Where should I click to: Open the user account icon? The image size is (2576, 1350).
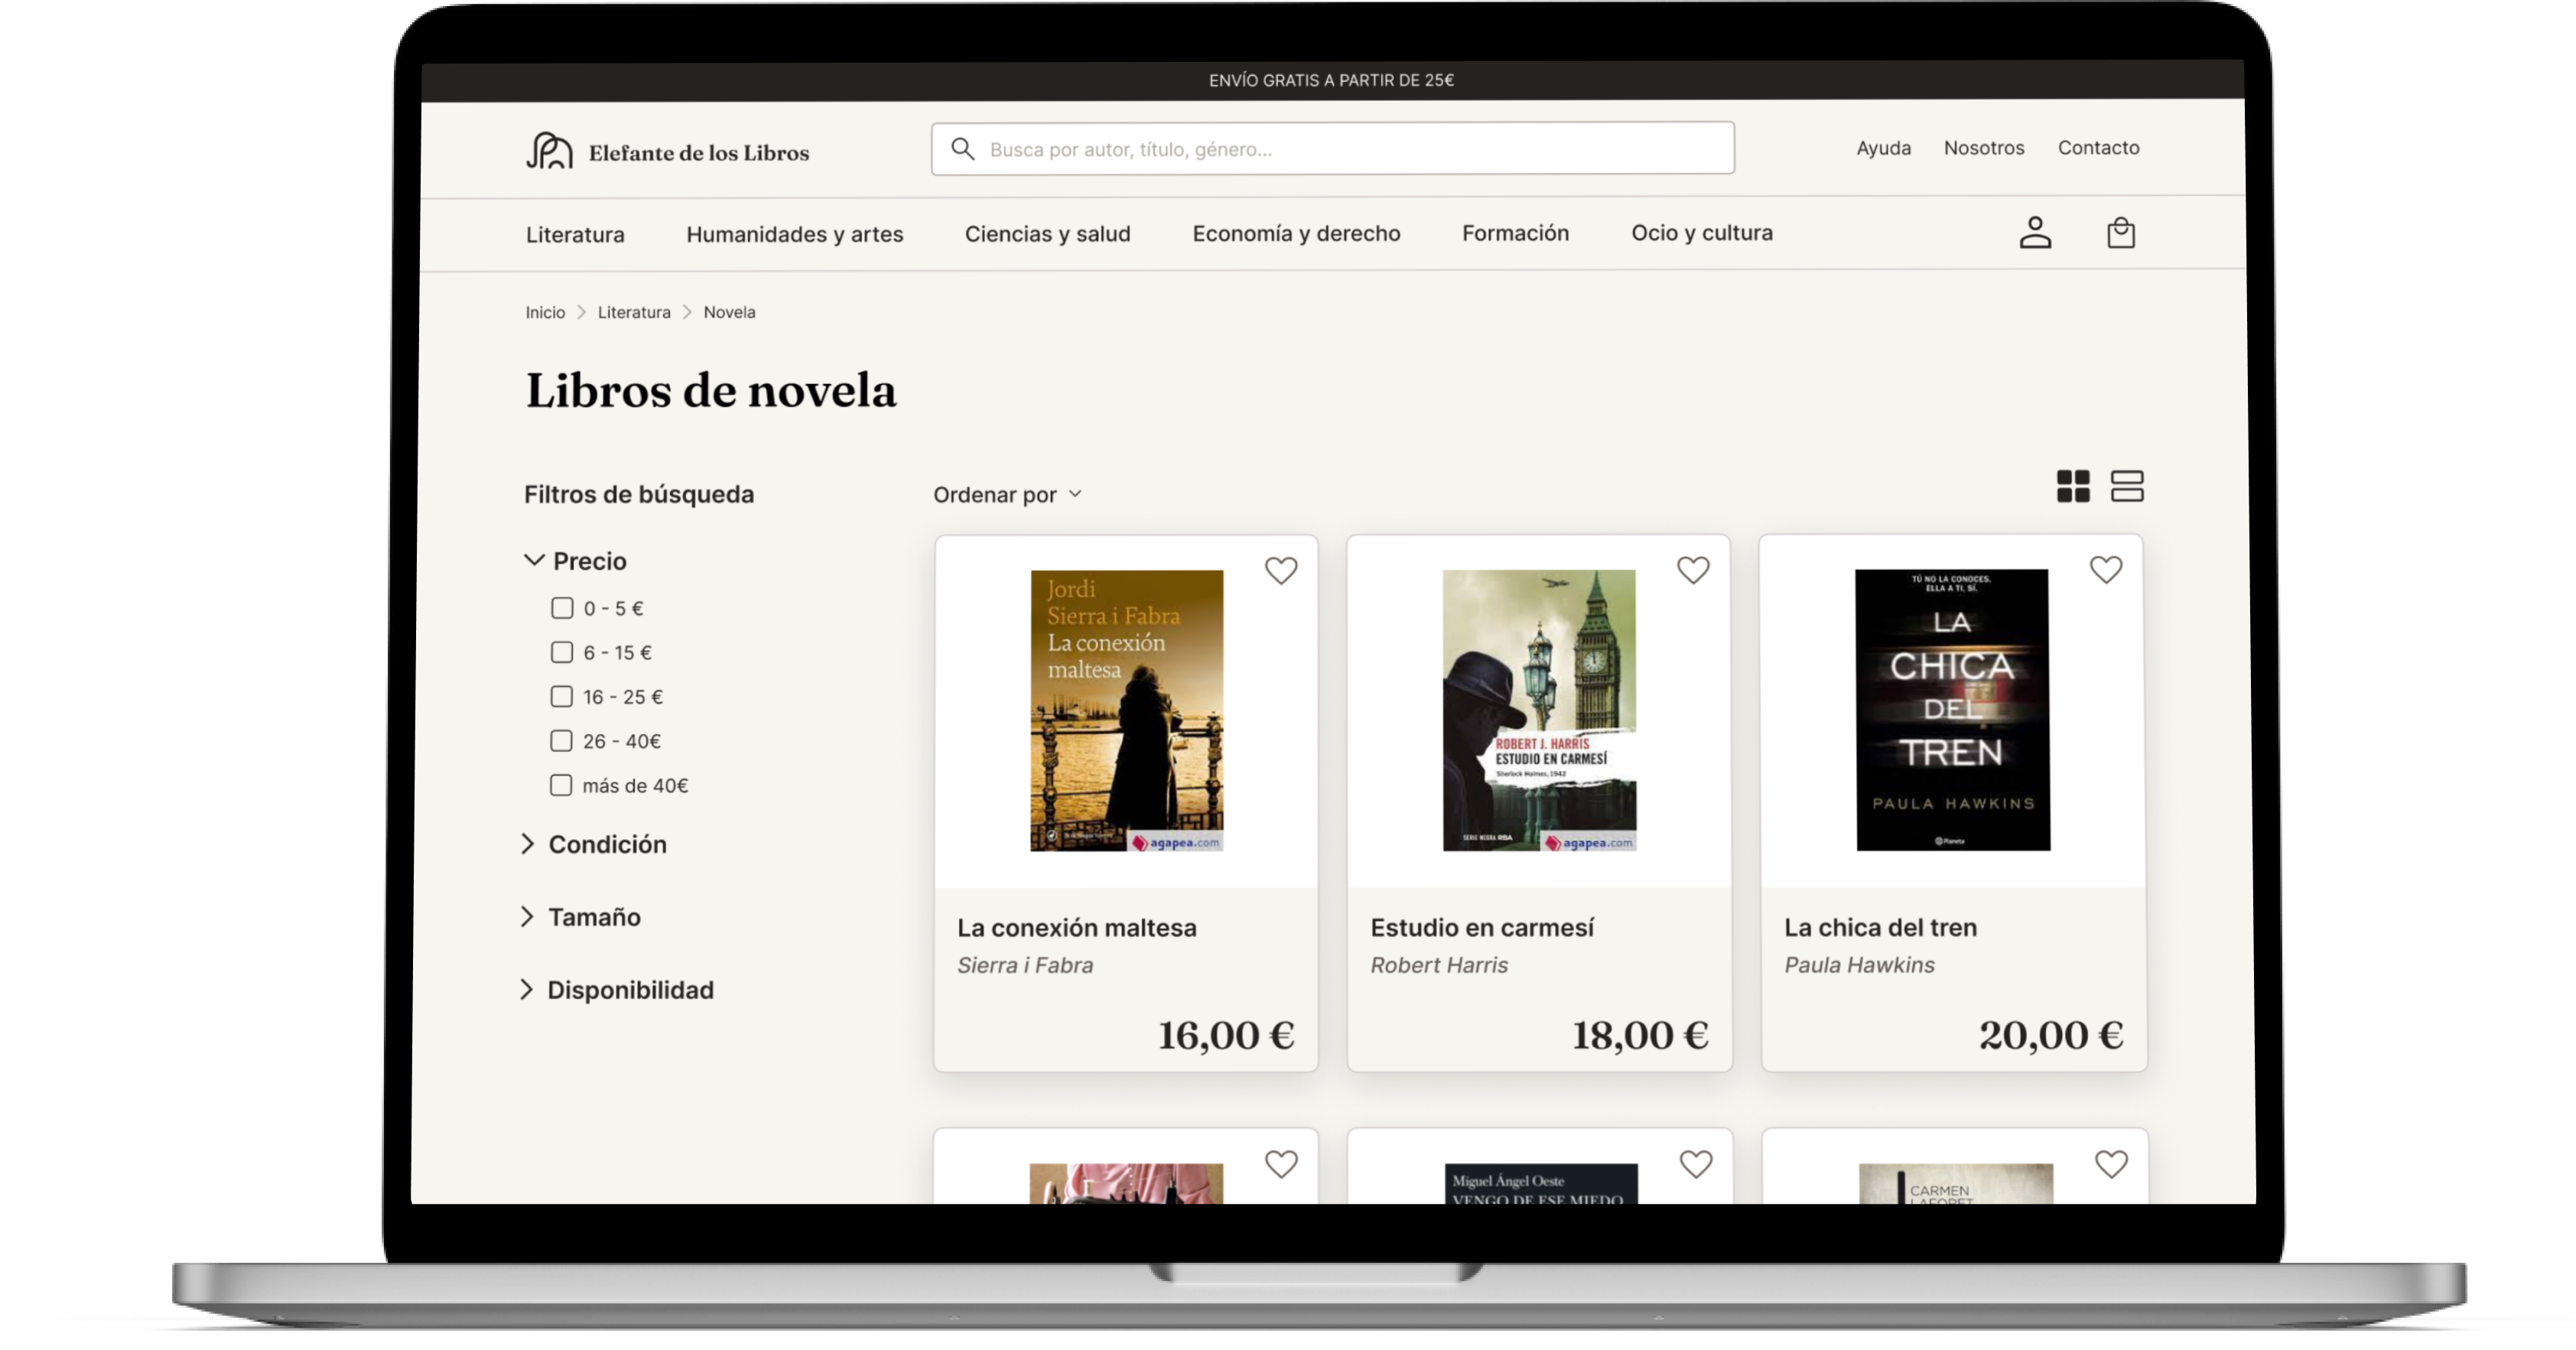2034,232
